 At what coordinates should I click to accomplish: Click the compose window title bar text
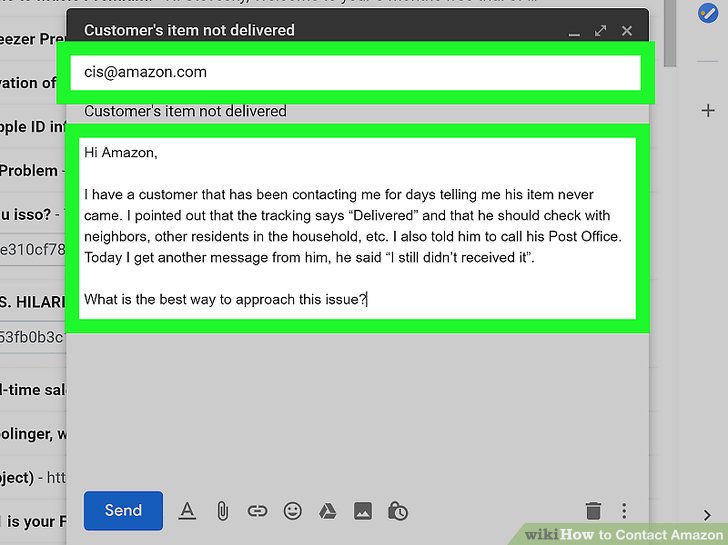pyautogui.click(x=189, y=30)
